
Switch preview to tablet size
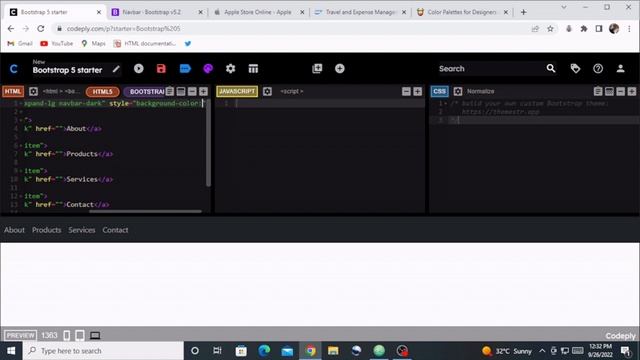(80, 336)
